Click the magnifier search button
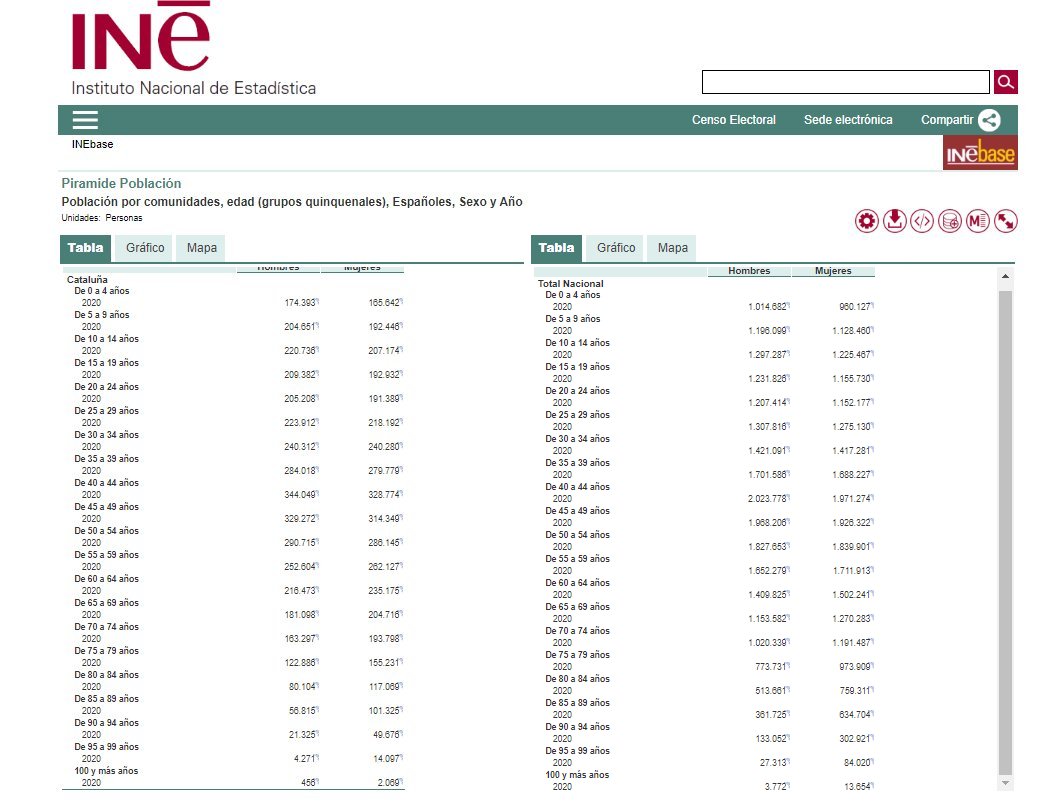1047x804 pixels. (1005, 82)
